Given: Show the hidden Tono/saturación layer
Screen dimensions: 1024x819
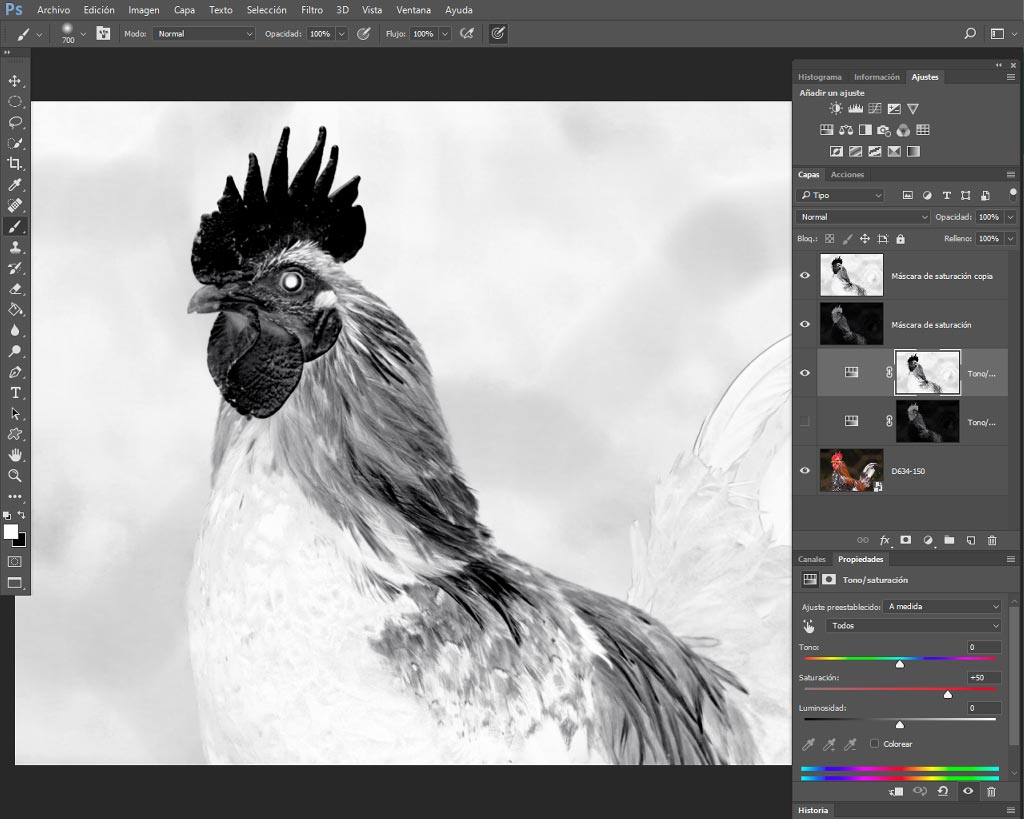Looking at the screenshot, I should pos(805,421).
